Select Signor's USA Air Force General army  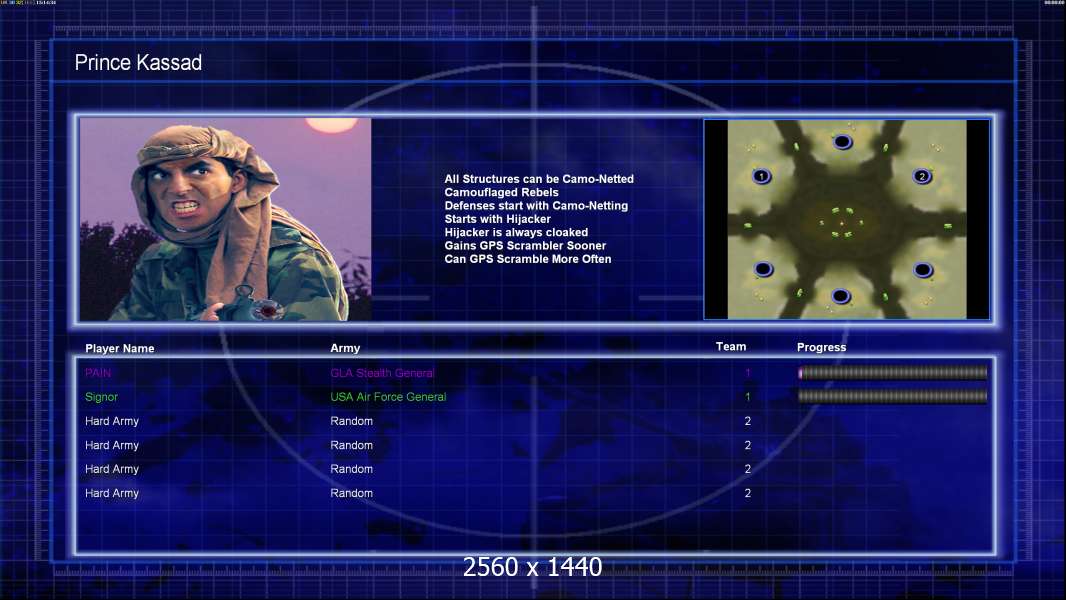388,397
